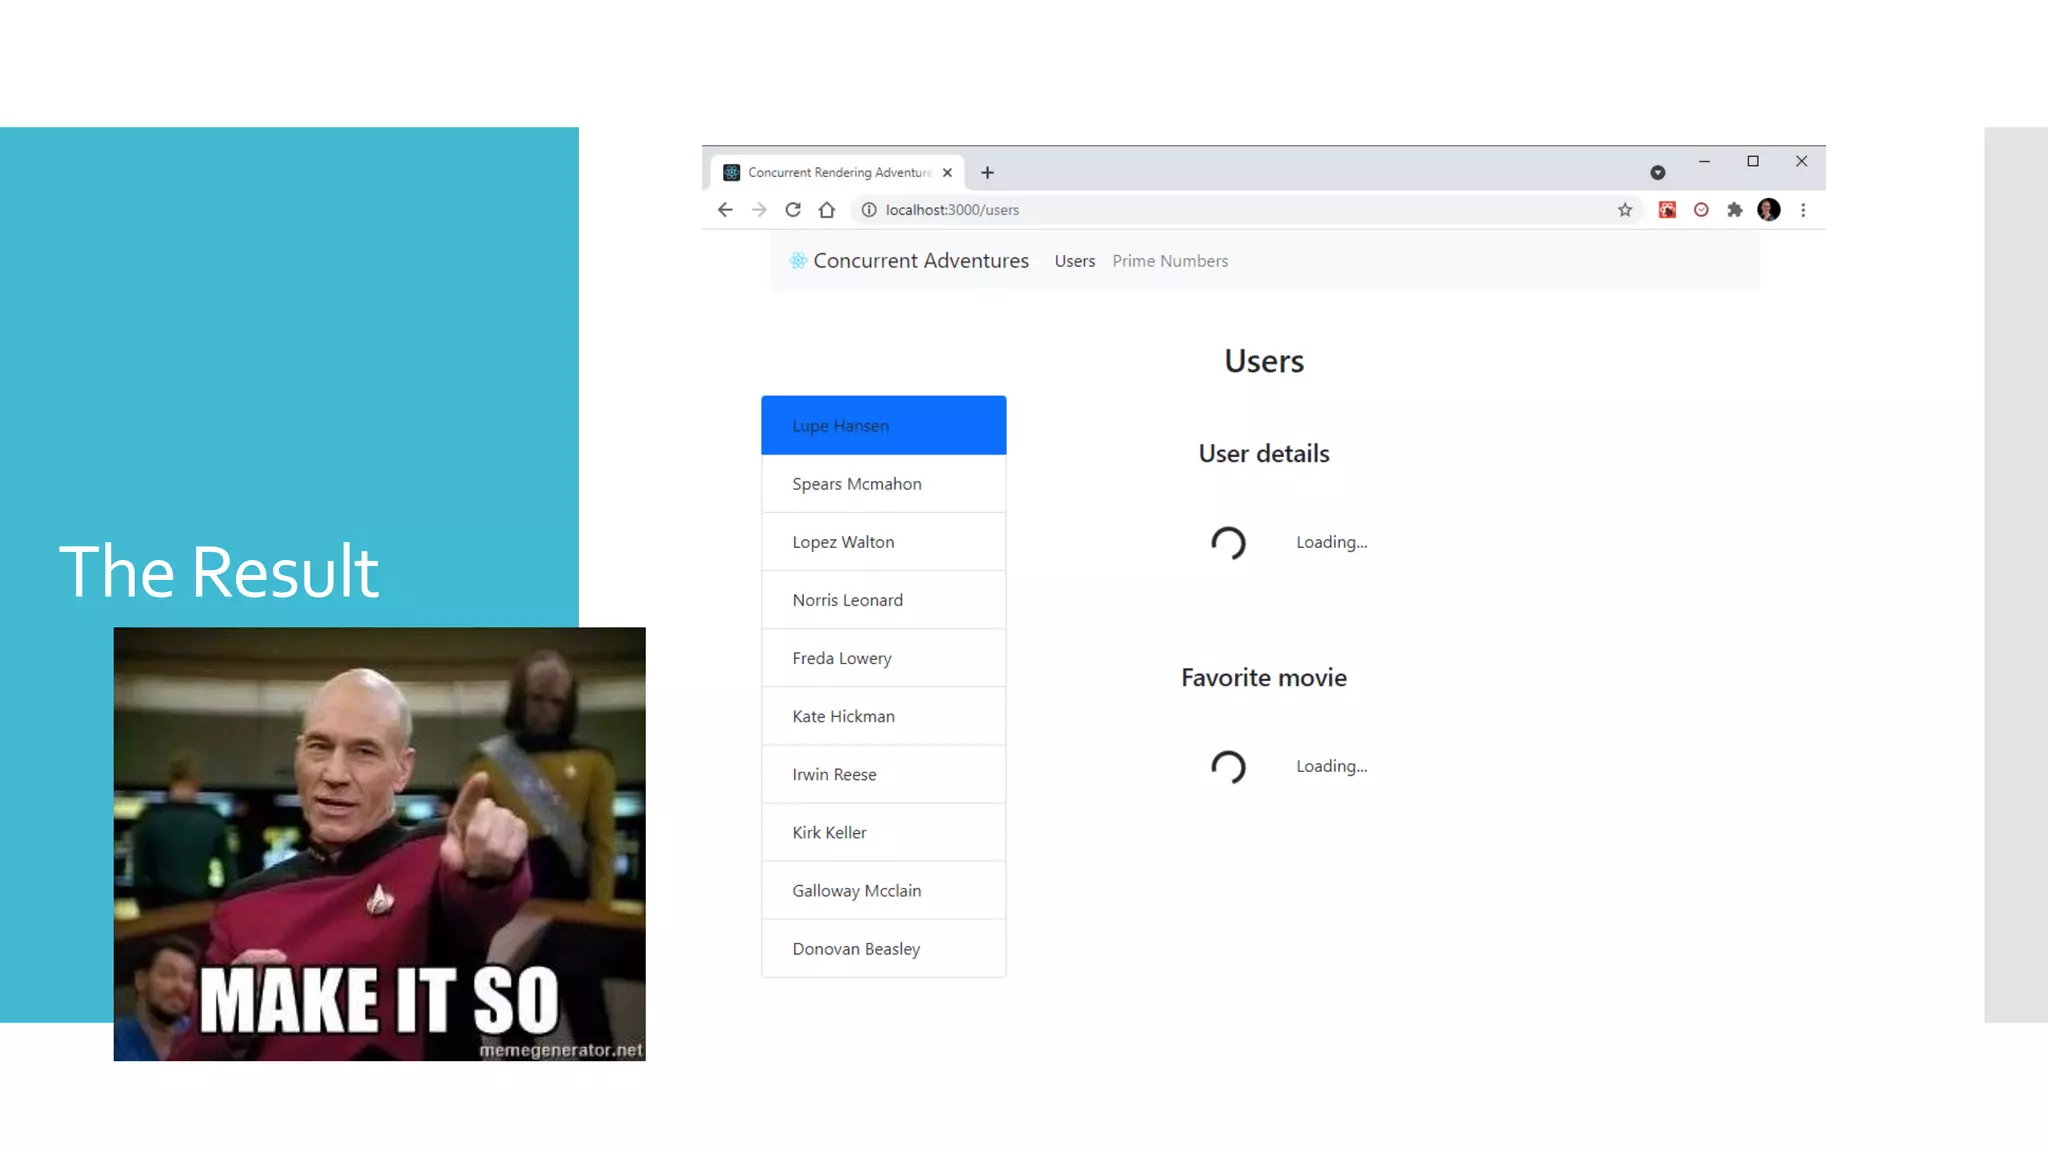Open Chrome three-dot menu
Screen dimensions: 2048x1152
coord(1803,210)
